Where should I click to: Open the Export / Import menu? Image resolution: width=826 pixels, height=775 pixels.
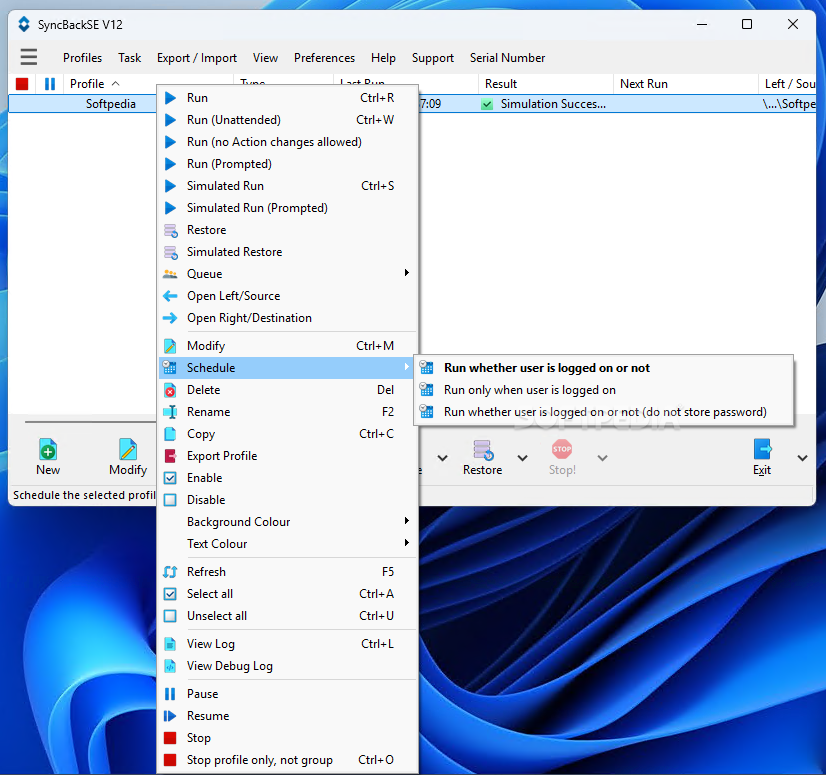[196, 57]
